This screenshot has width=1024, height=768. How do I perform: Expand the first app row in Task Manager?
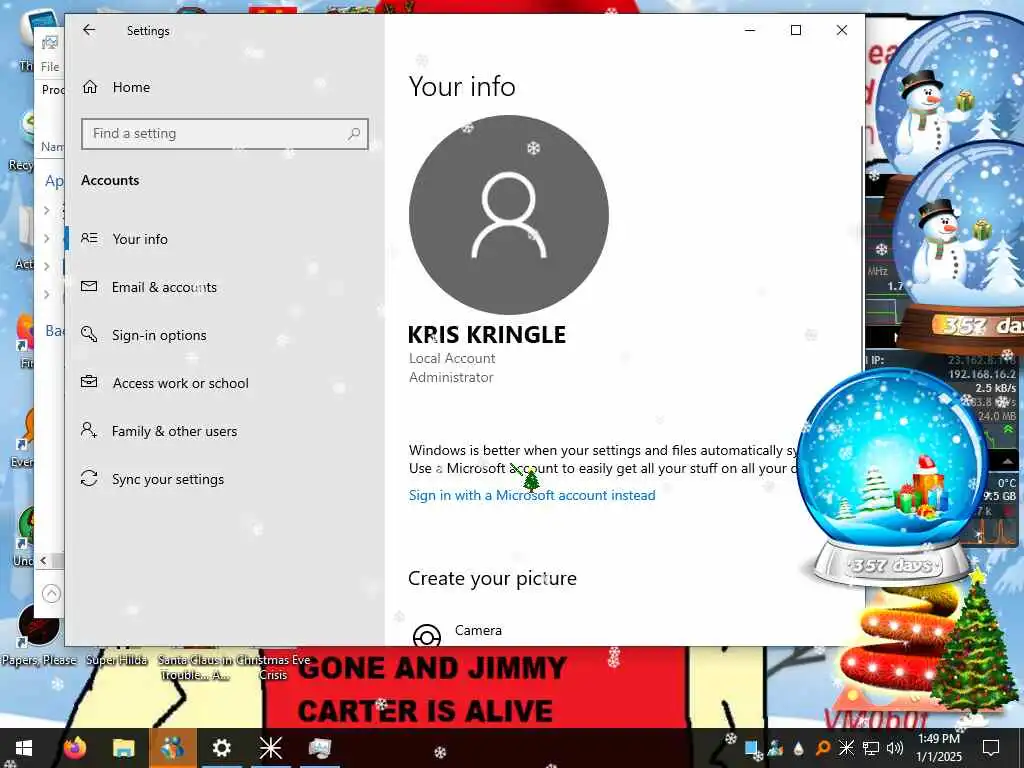(x=46, y=210)
